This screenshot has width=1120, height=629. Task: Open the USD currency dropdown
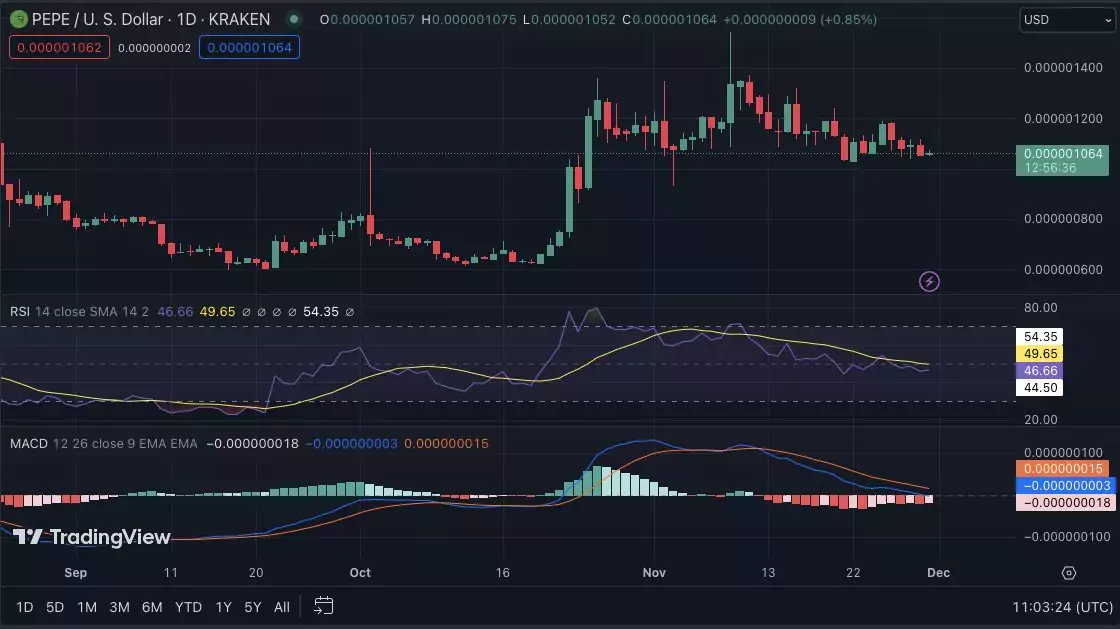click(1067, 20)
